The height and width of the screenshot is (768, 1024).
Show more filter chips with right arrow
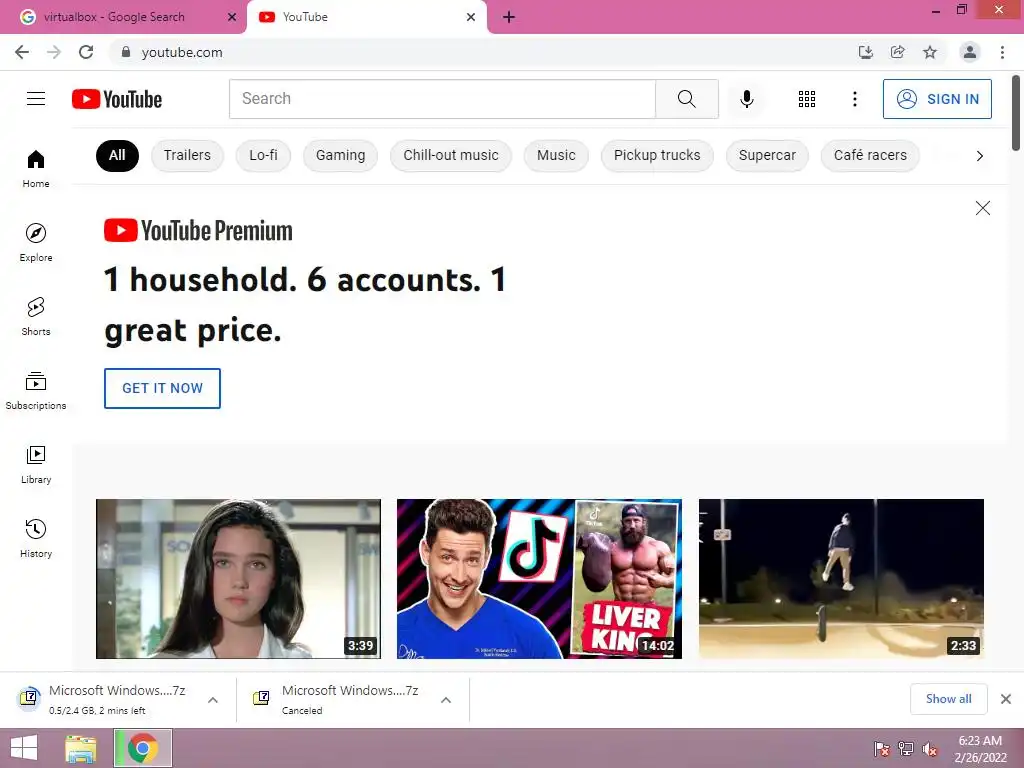pyautogui.click(x=979, y=155)
